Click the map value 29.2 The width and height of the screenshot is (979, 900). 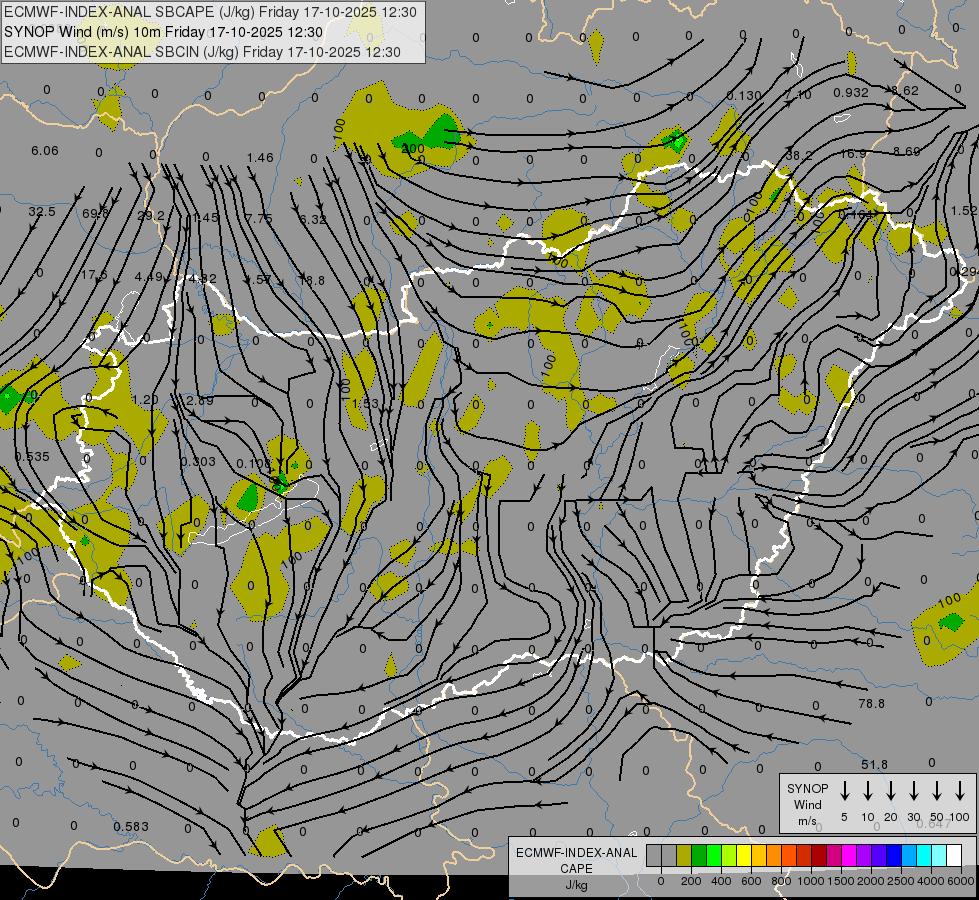150,215
